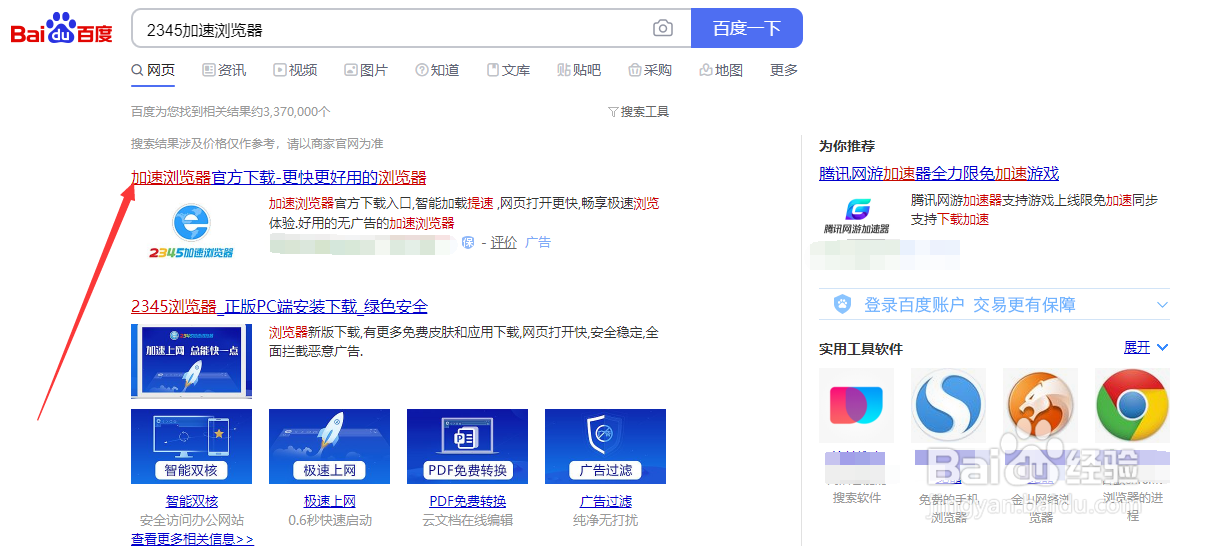This screenshot has width=1207, height=546.
Task: Click 查看更多相关信息 link
Action: [x=192, y=539]
